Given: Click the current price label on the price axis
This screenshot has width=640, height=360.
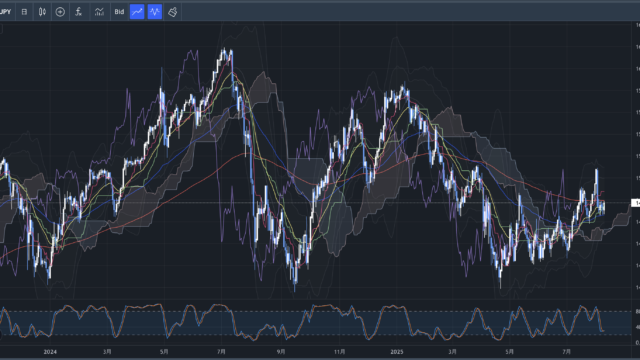Looking at the screenshot, I should 636,203.
